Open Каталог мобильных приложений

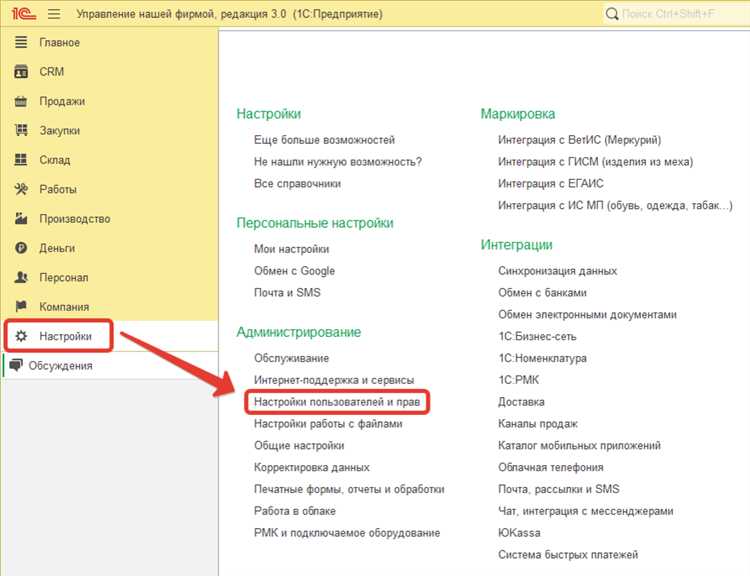[579, 445]
